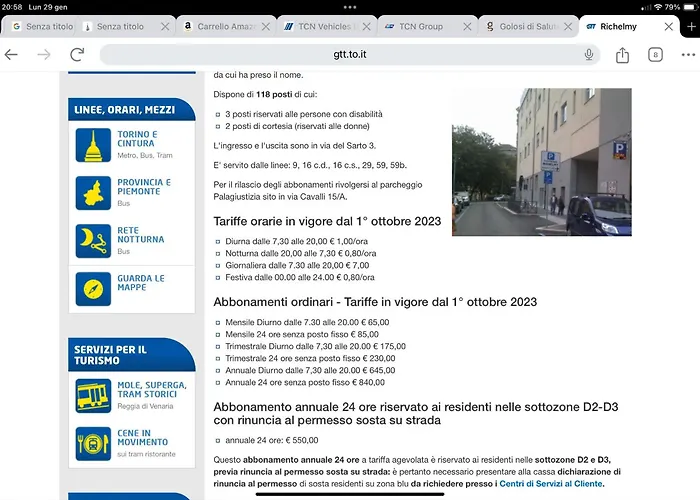Follow the Centri di Servizi al Cliente link

click(x=550, y=483)
